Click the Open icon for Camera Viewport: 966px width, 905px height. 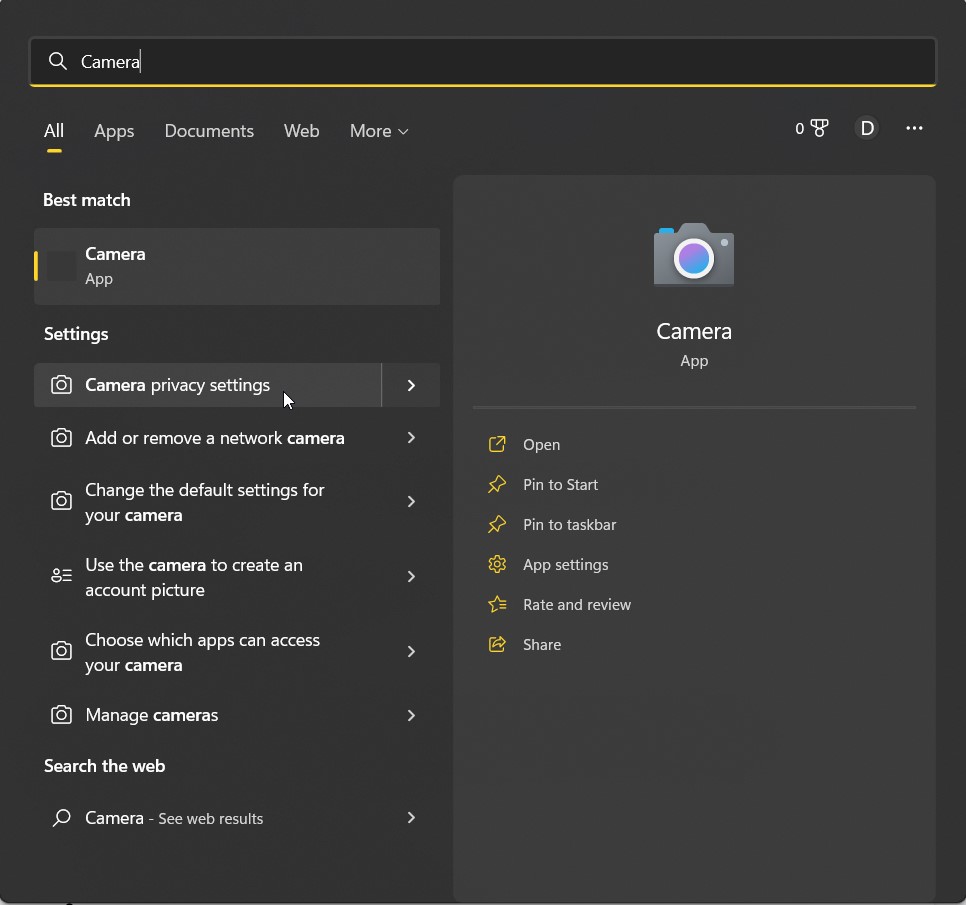(497, 444)
